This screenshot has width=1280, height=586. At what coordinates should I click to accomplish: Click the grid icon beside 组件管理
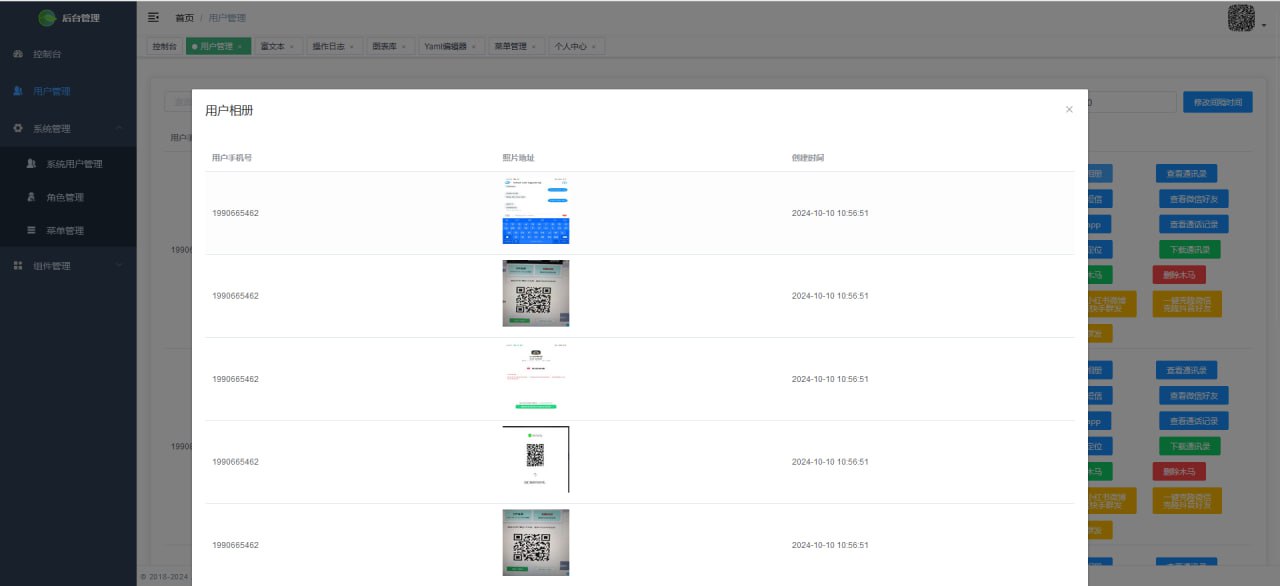[18, 266]
